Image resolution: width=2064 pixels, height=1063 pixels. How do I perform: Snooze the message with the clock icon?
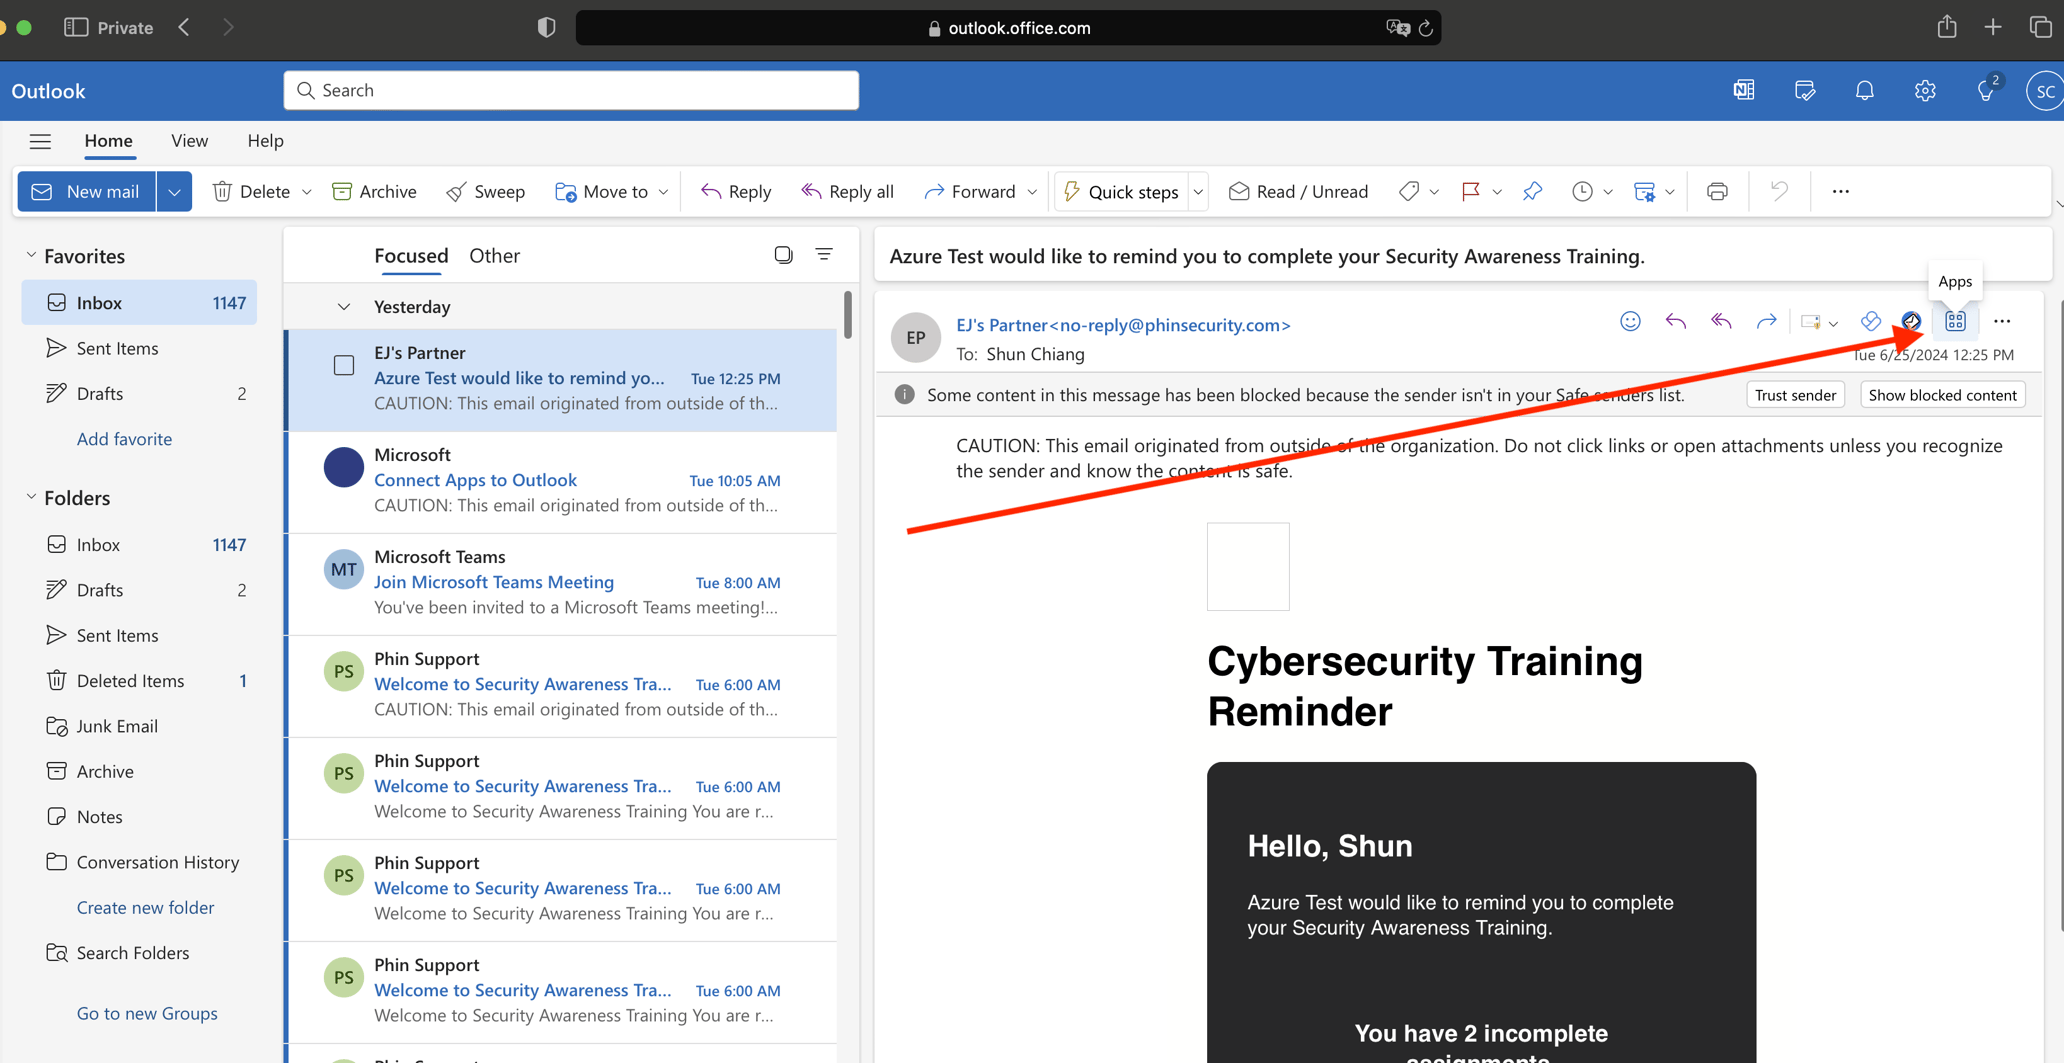pyautogui.click(x=1581, y=191)
